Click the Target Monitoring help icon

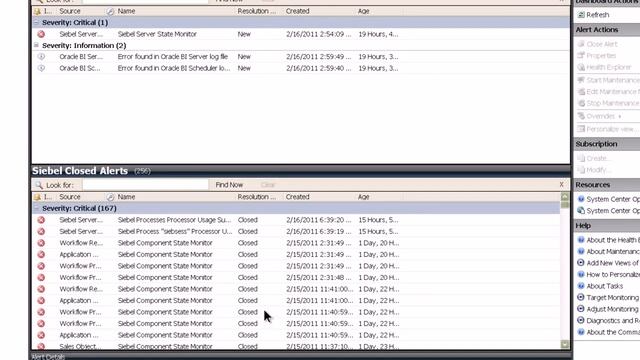coord(581,298)
